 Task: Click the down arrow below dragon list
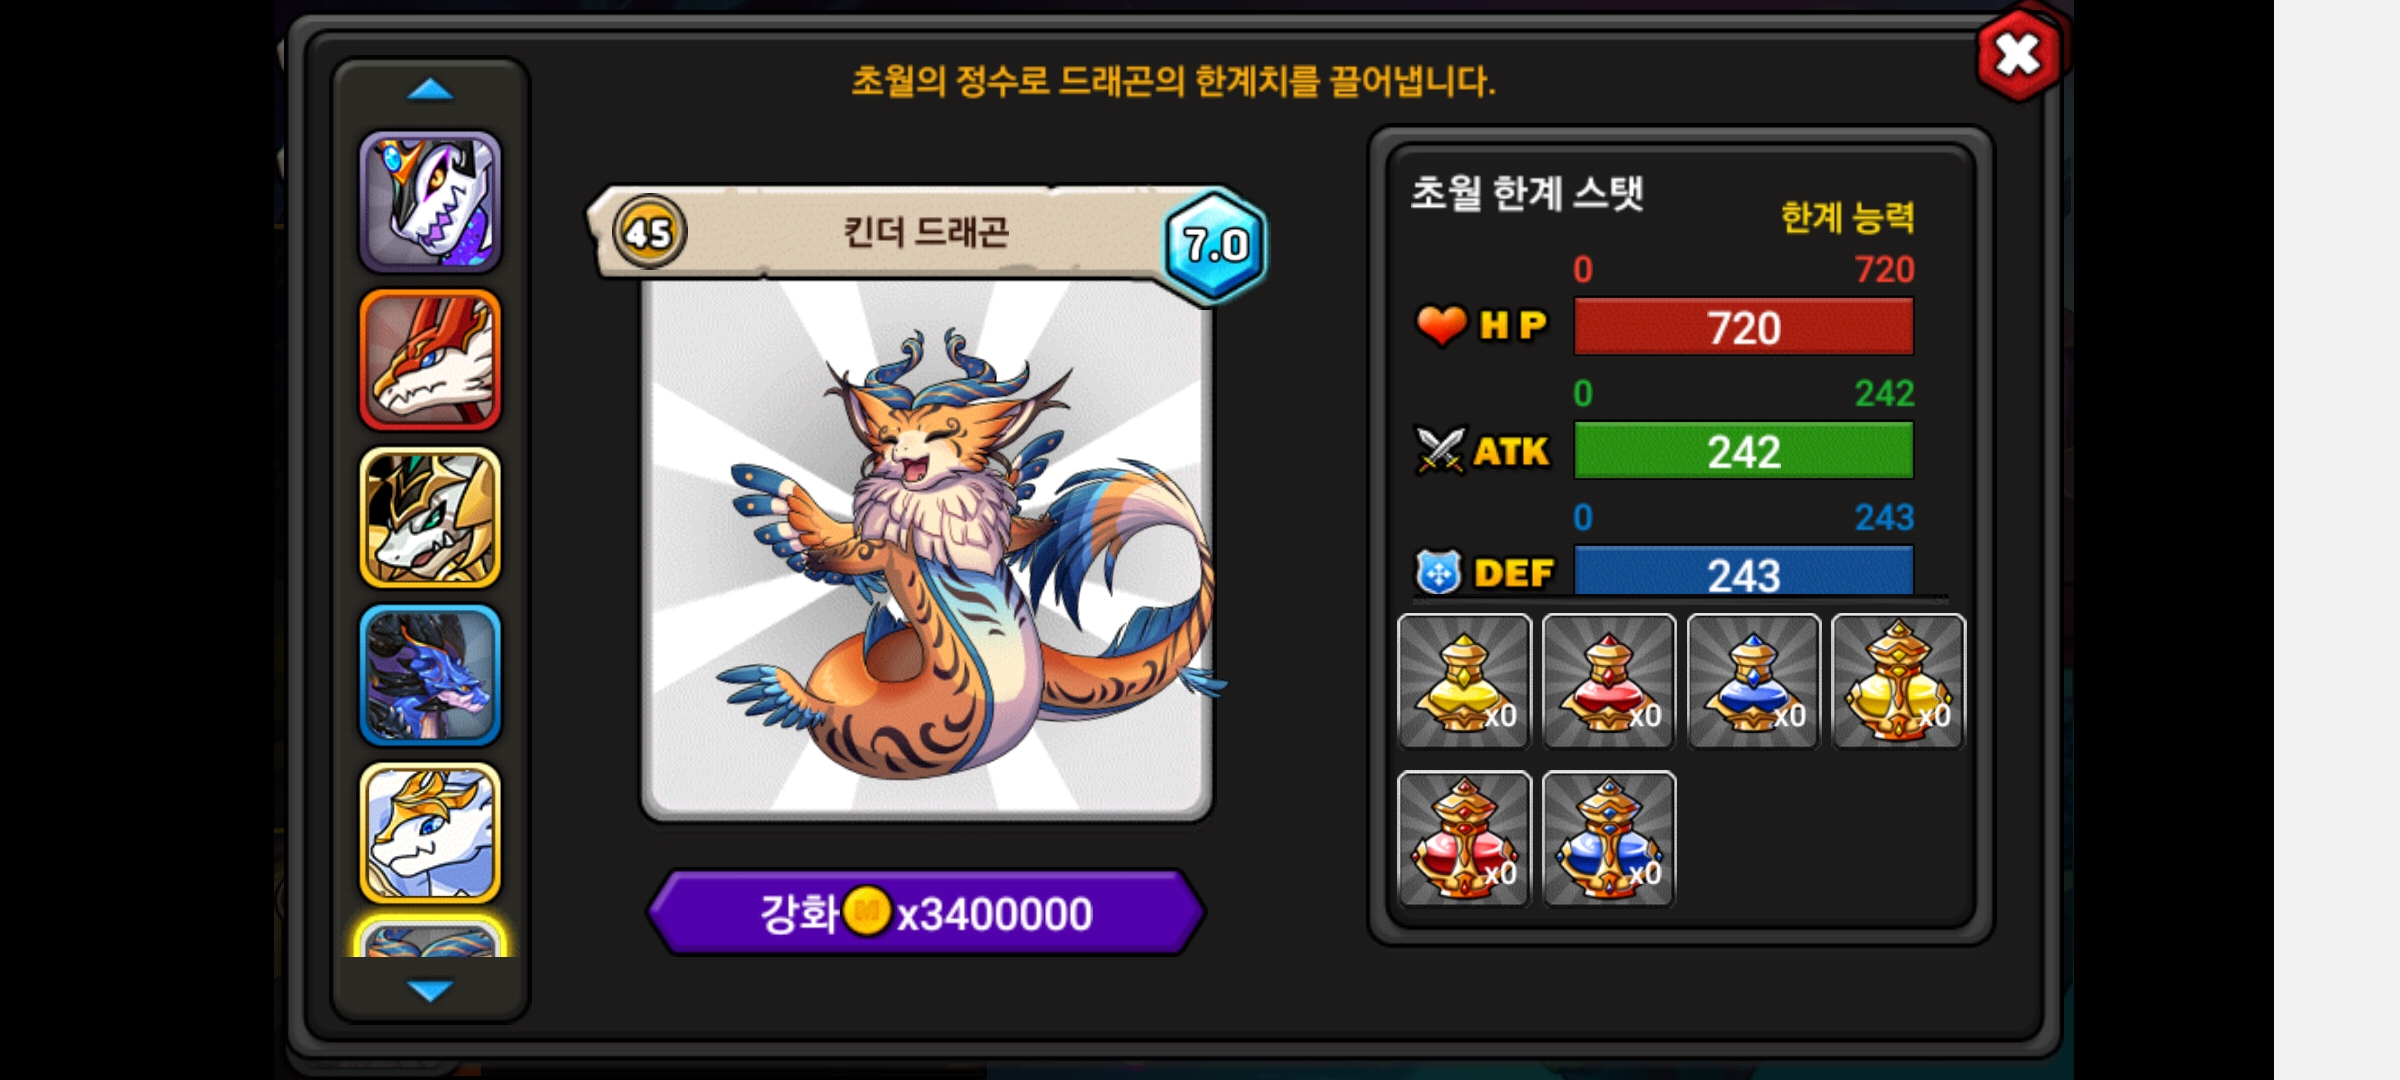(x=430, y=990)
